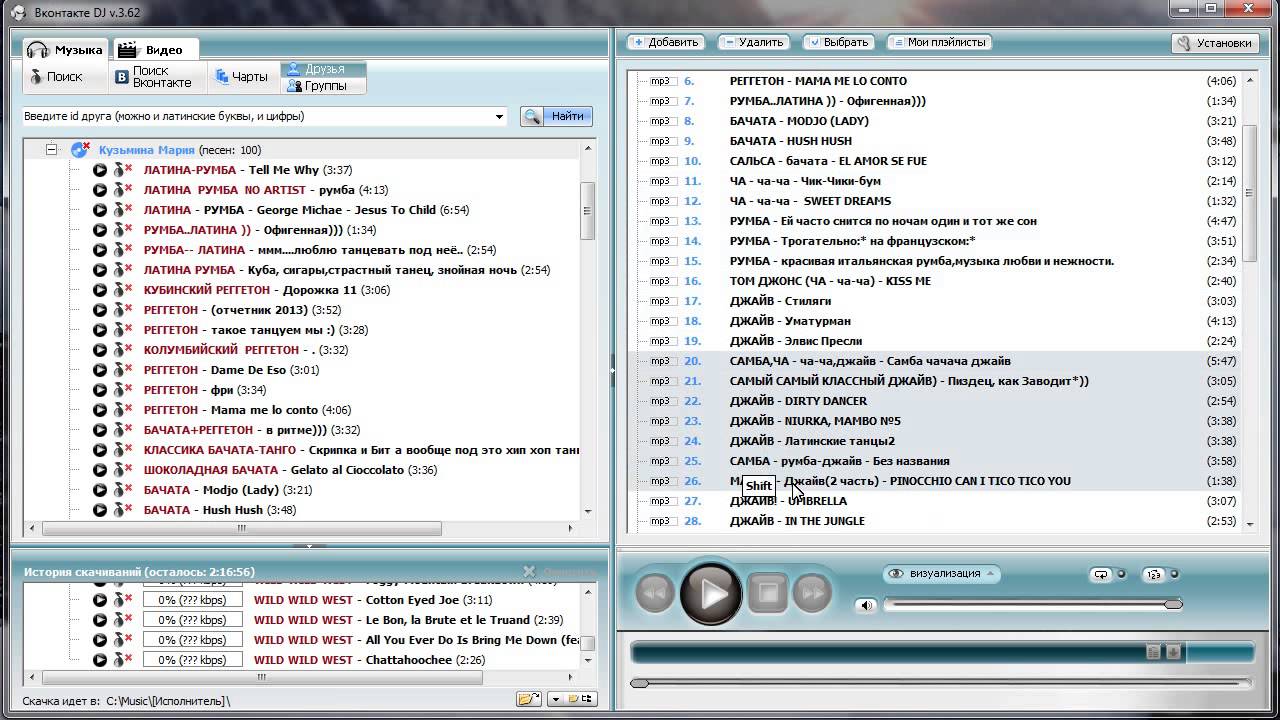
Task: Open Мои плэйлисты
Action: 939,42
